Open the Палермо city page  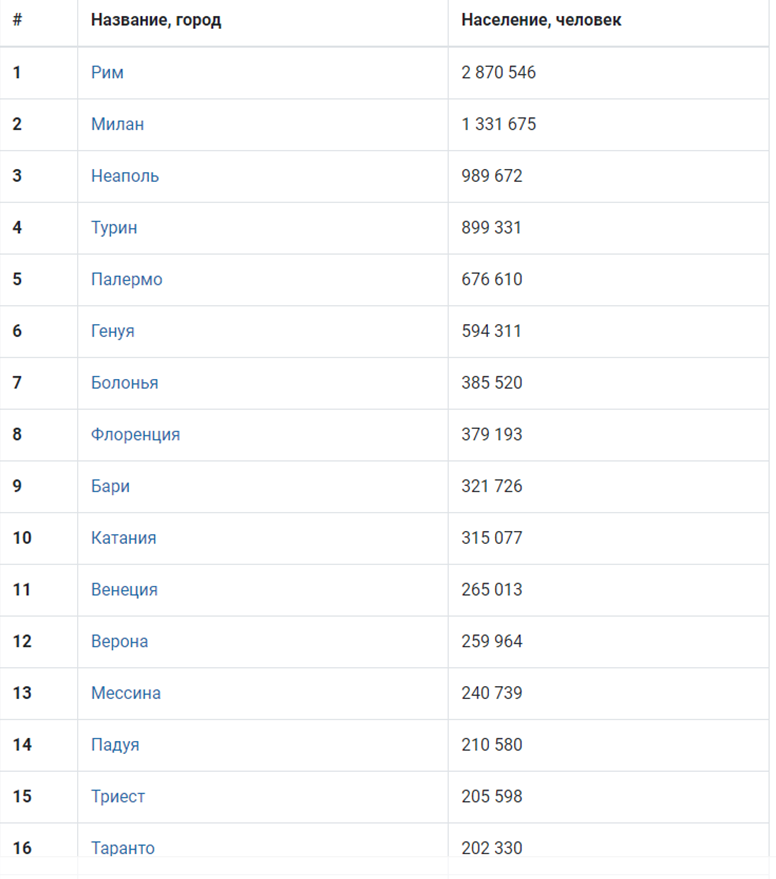pos(127,279)
